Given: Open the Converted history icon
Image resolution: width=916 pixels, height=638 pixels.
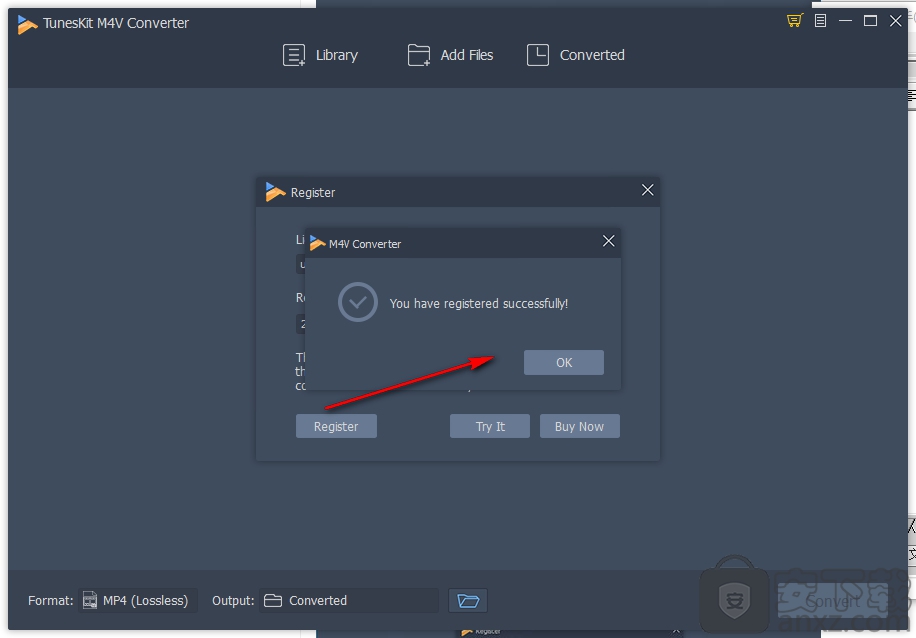Looking at the screenshot, I should pyautogui.click(x=537, y=55).
